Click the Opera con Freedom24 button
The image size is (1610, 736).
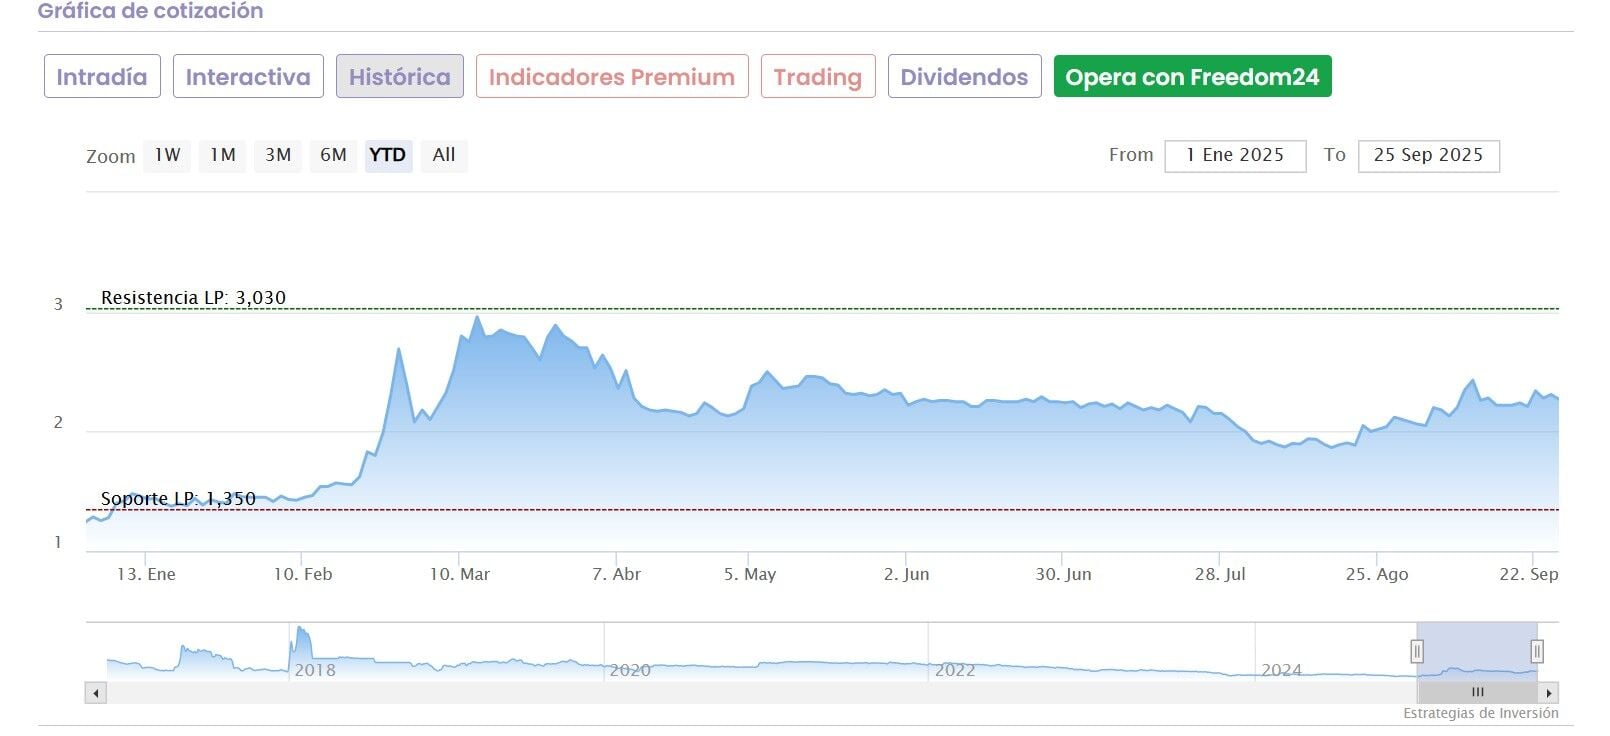tap(1192, 77)
